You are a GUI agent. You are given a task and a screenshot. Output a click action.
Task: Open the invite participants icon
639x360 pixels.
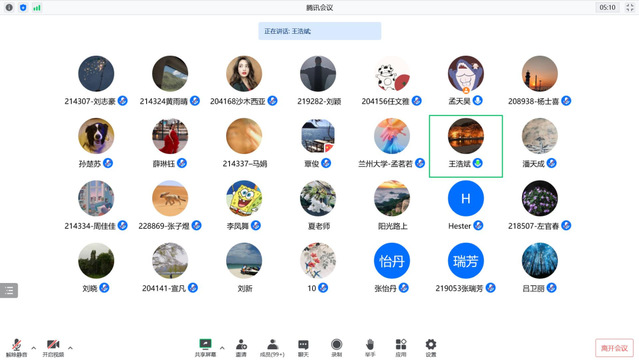click(241, 348)
